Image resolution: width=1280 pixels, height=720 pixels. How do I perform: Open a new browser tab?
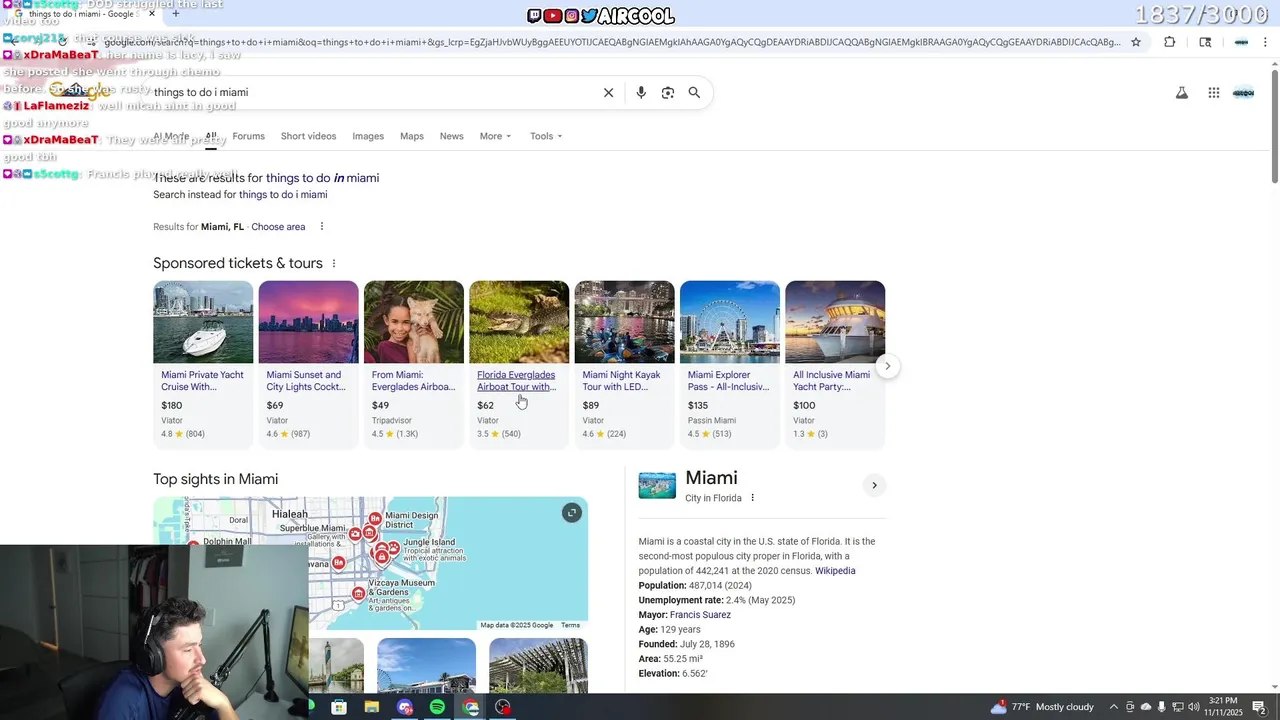click(x=176, y=14)
